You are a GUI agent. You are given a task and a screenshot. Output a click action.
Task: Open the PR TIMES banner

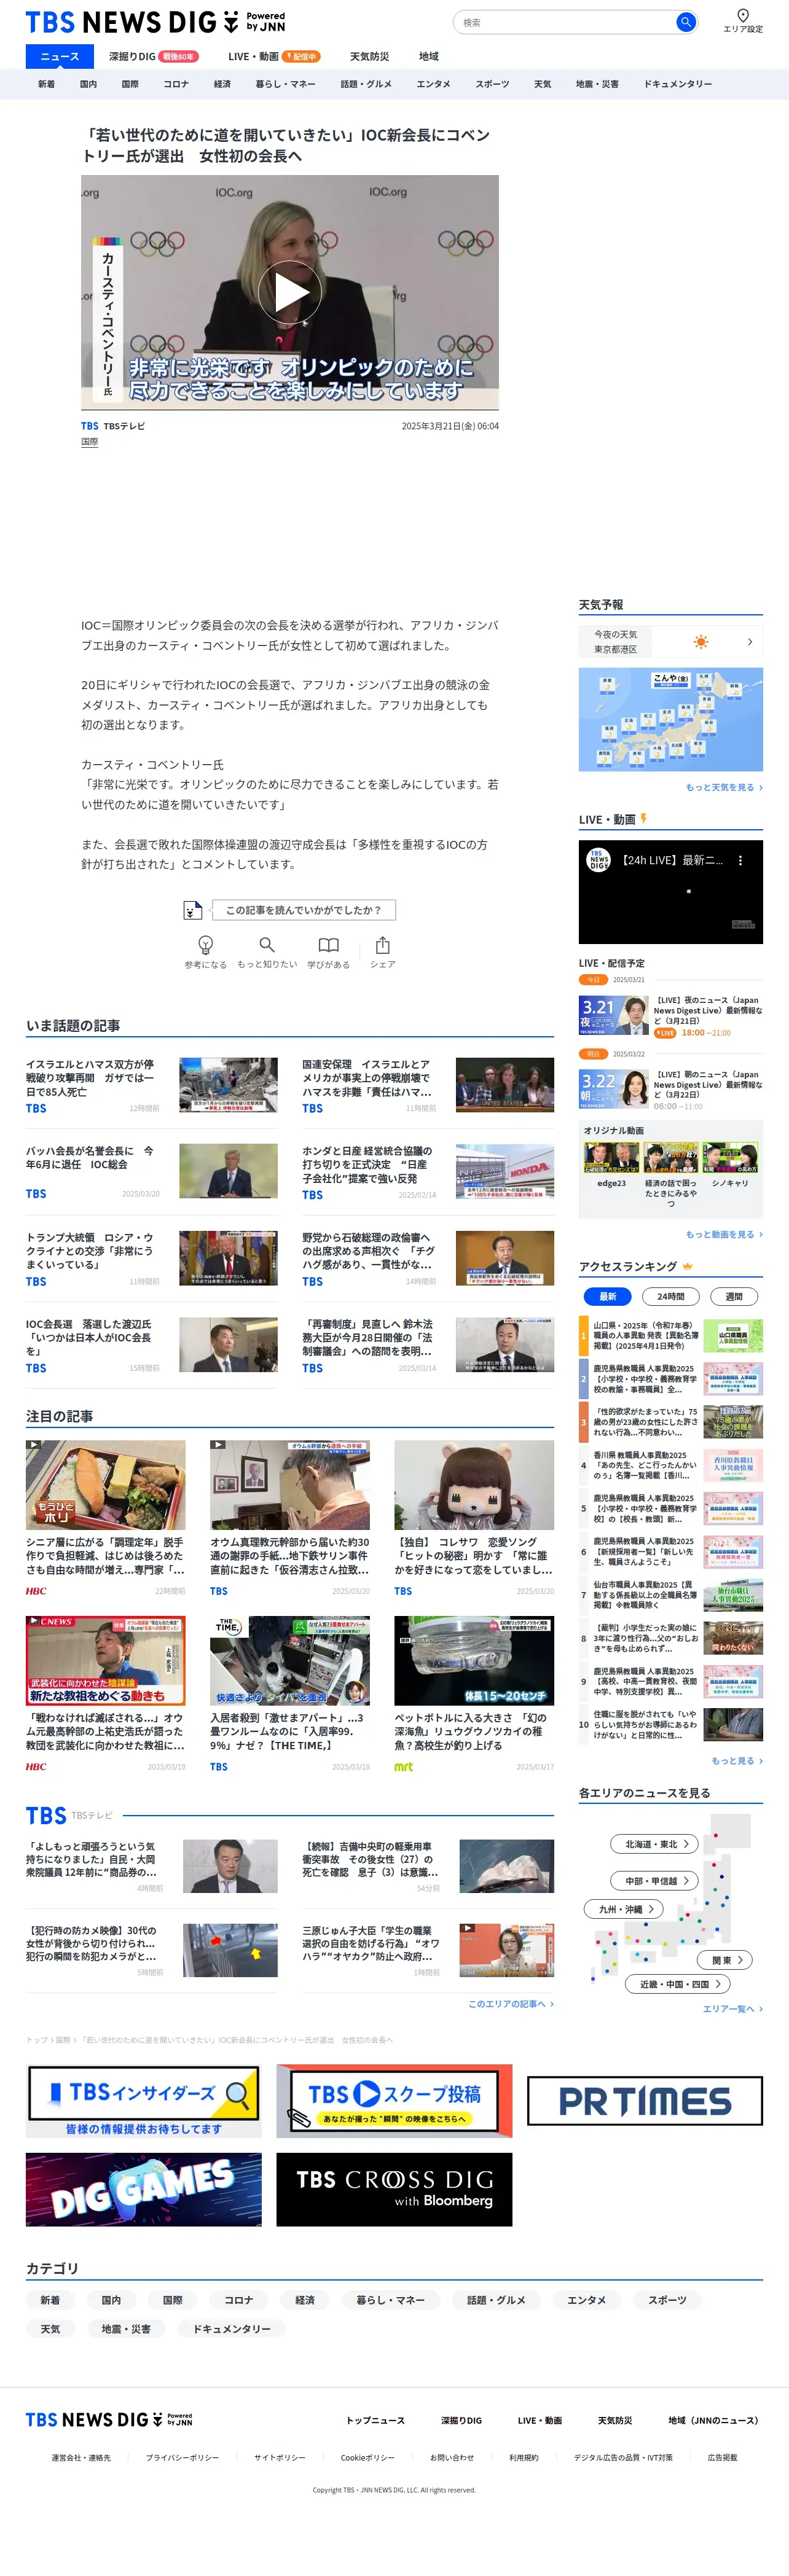[x=645, y=2101]
